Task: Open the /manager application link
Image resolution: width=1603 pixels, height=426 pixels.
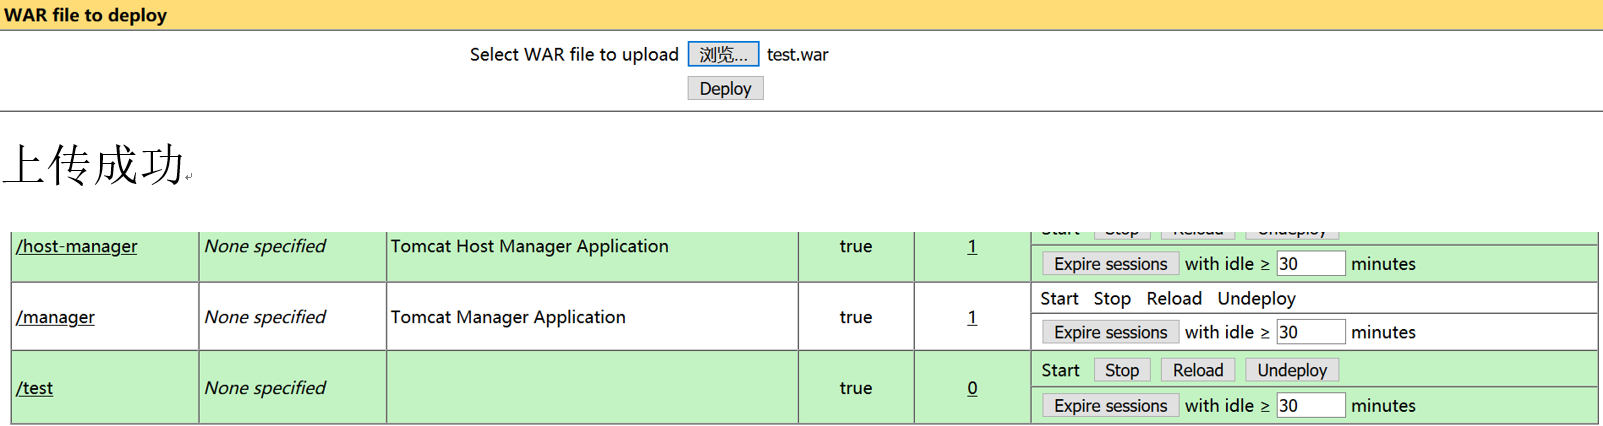Action: pos(56,317)
